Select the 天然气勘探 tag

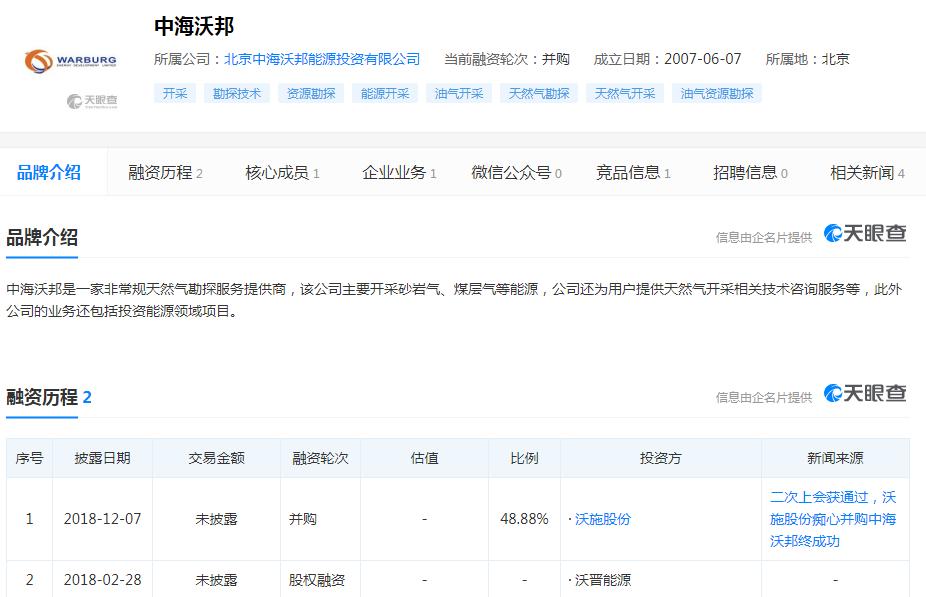click(539, 93)
